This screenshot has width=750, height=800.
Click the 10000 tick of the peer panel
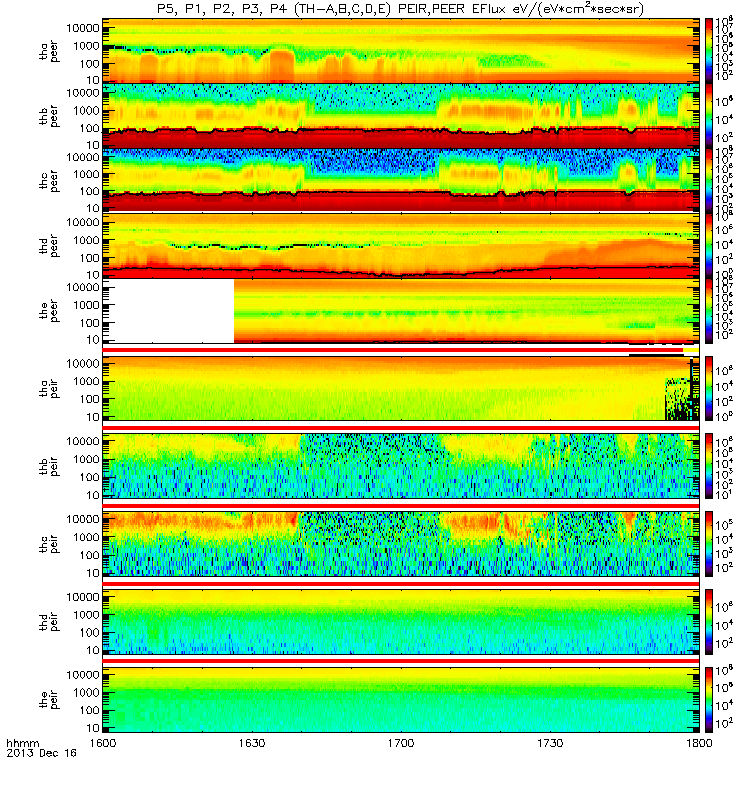83,287
